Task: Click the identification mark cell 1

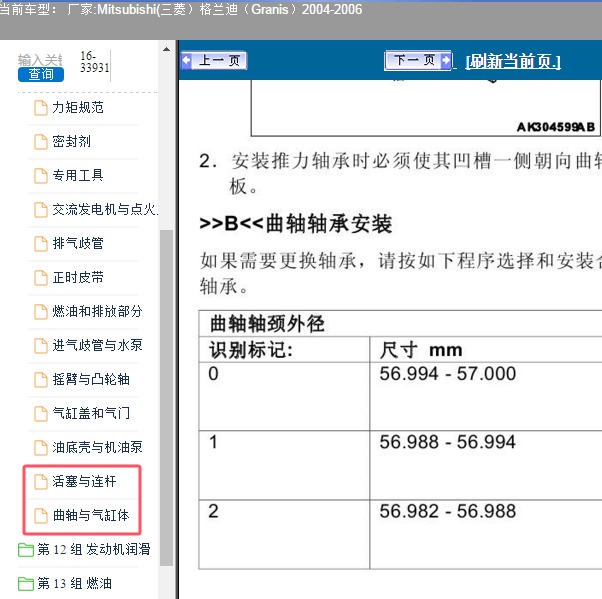Action: coord(213,442)
